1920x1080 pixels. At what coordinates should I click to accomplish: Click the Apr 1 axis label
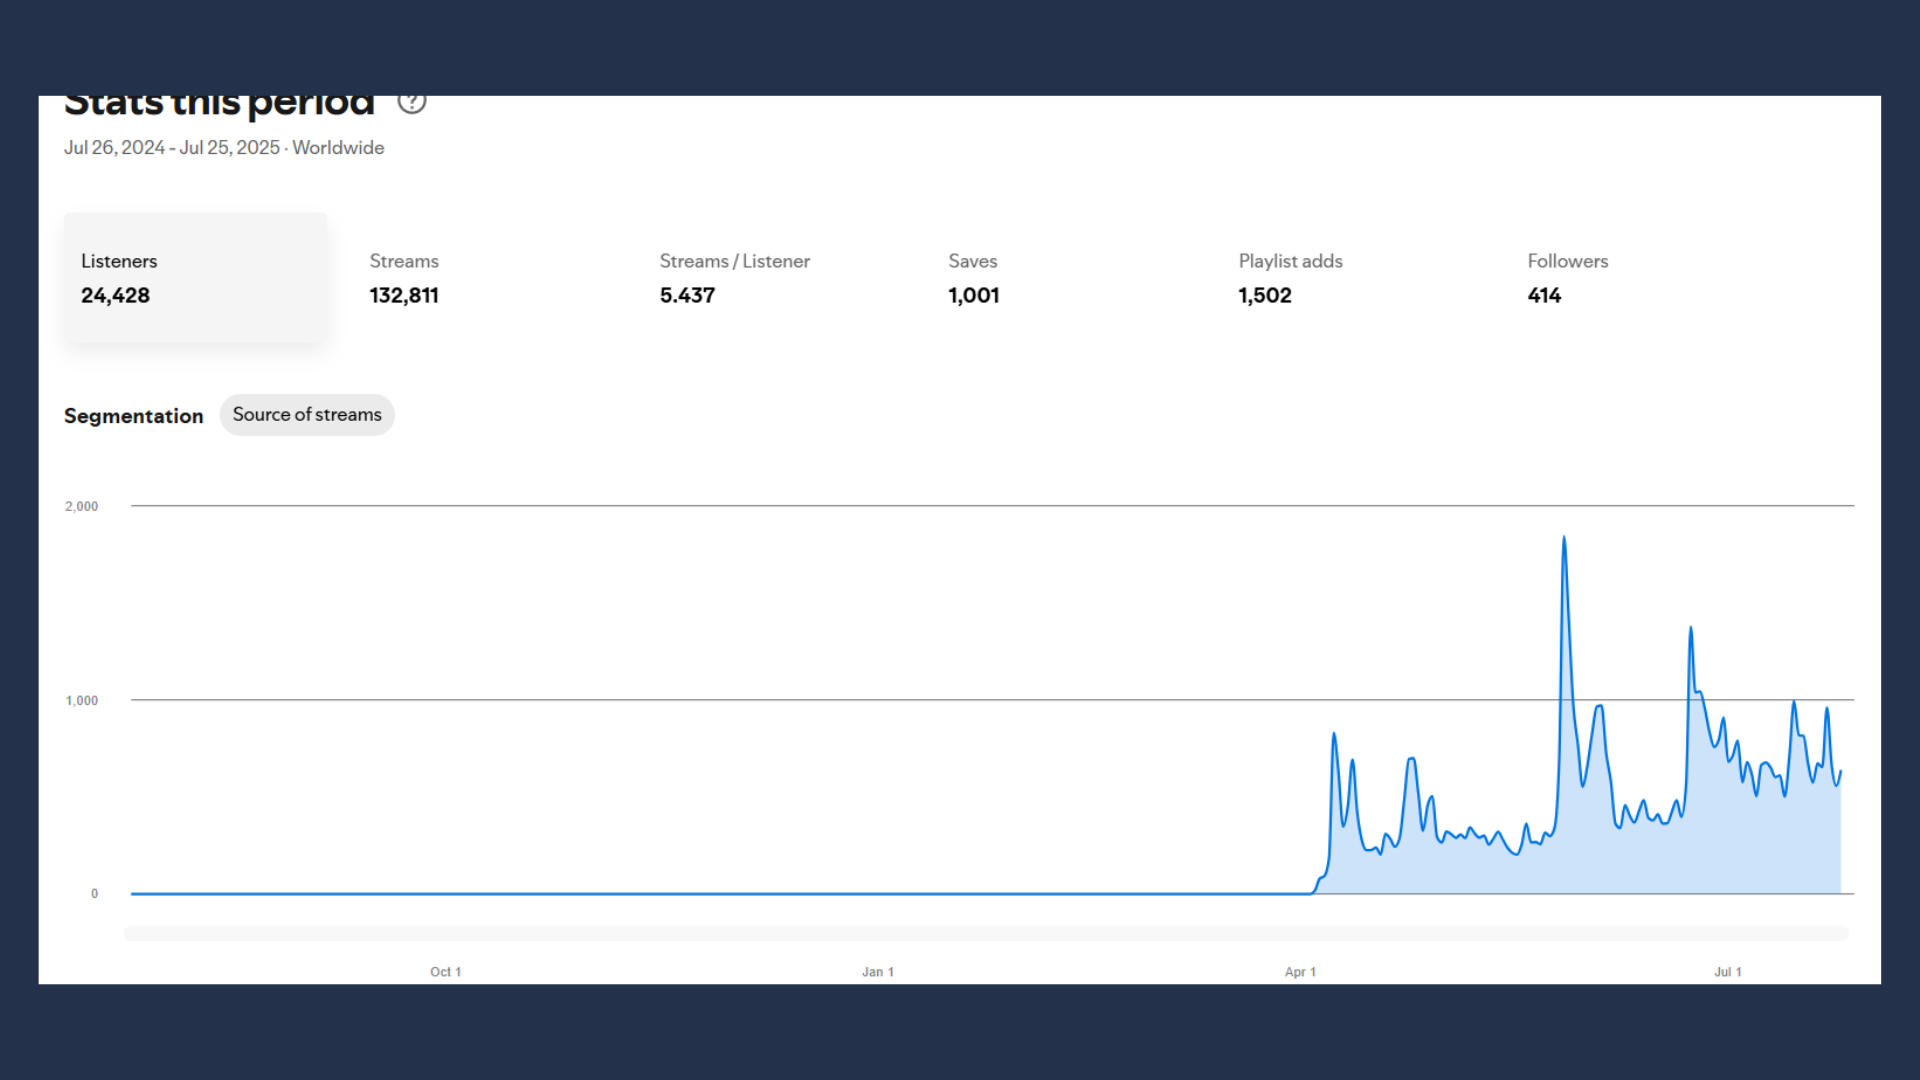tap(1300, 972)
